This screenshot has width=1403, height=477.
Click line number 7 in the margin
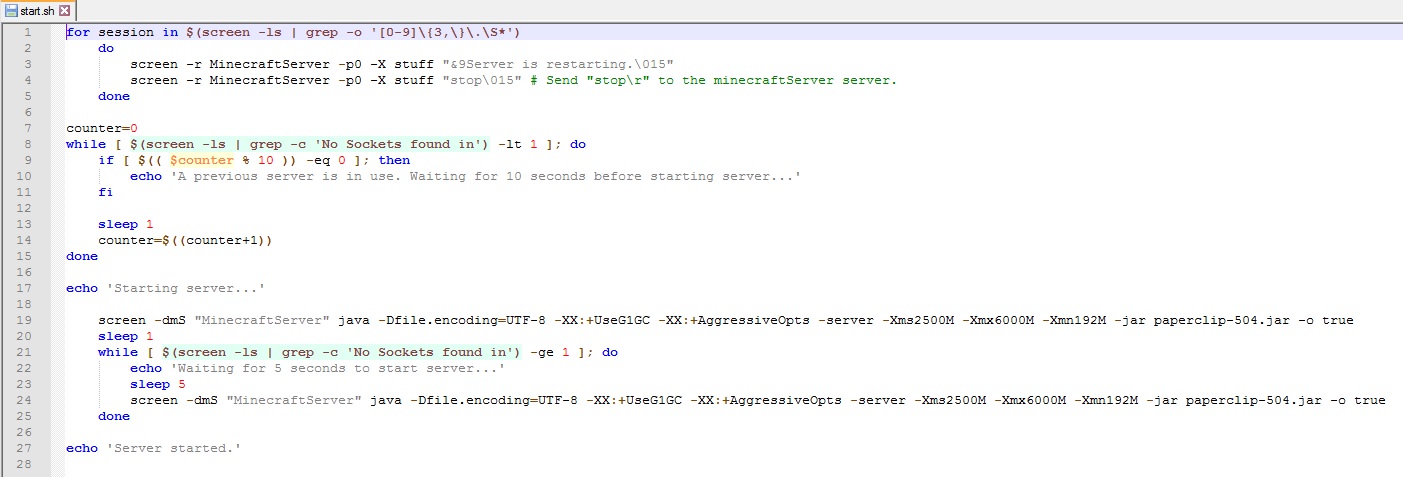pyautogui.click(x=28, y=128)
